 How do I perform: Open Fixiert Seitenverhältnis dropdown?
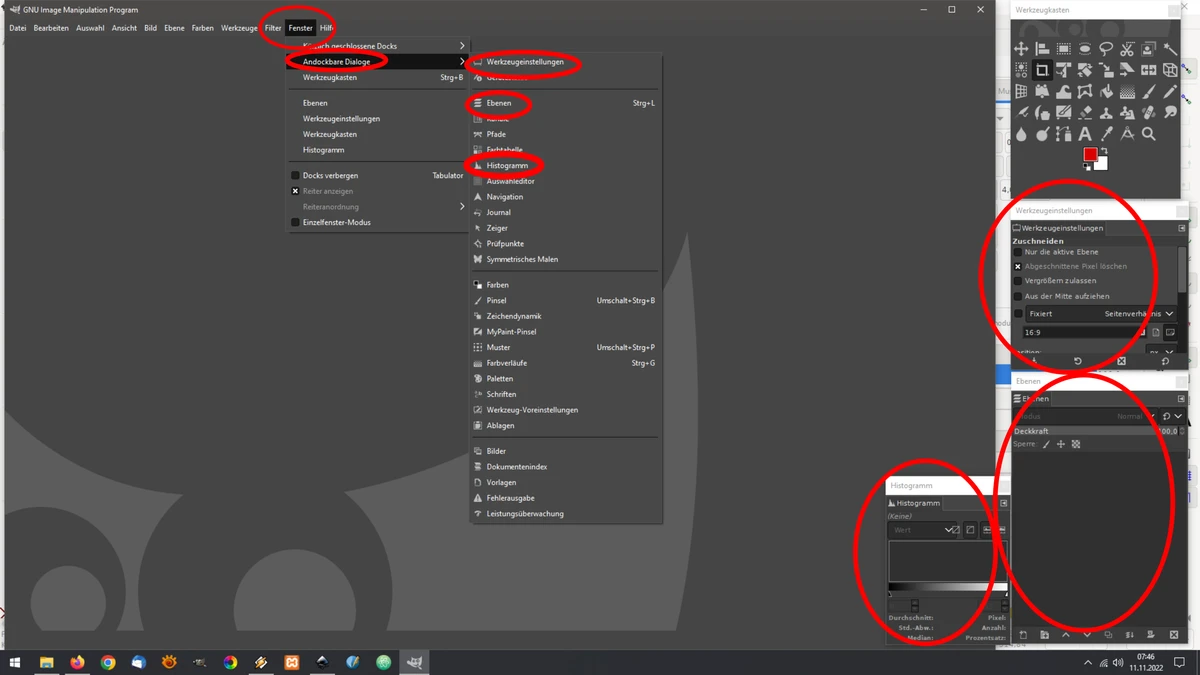point(1101,314)
